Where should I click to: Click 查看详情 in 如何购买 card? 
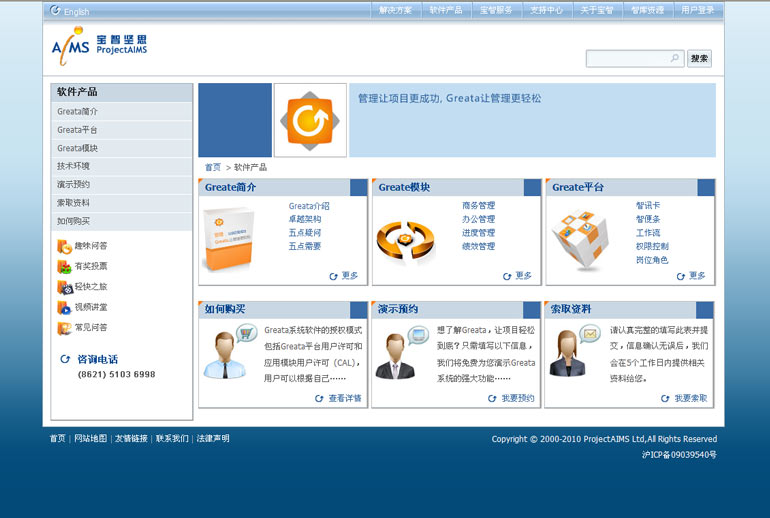[345, 398]
